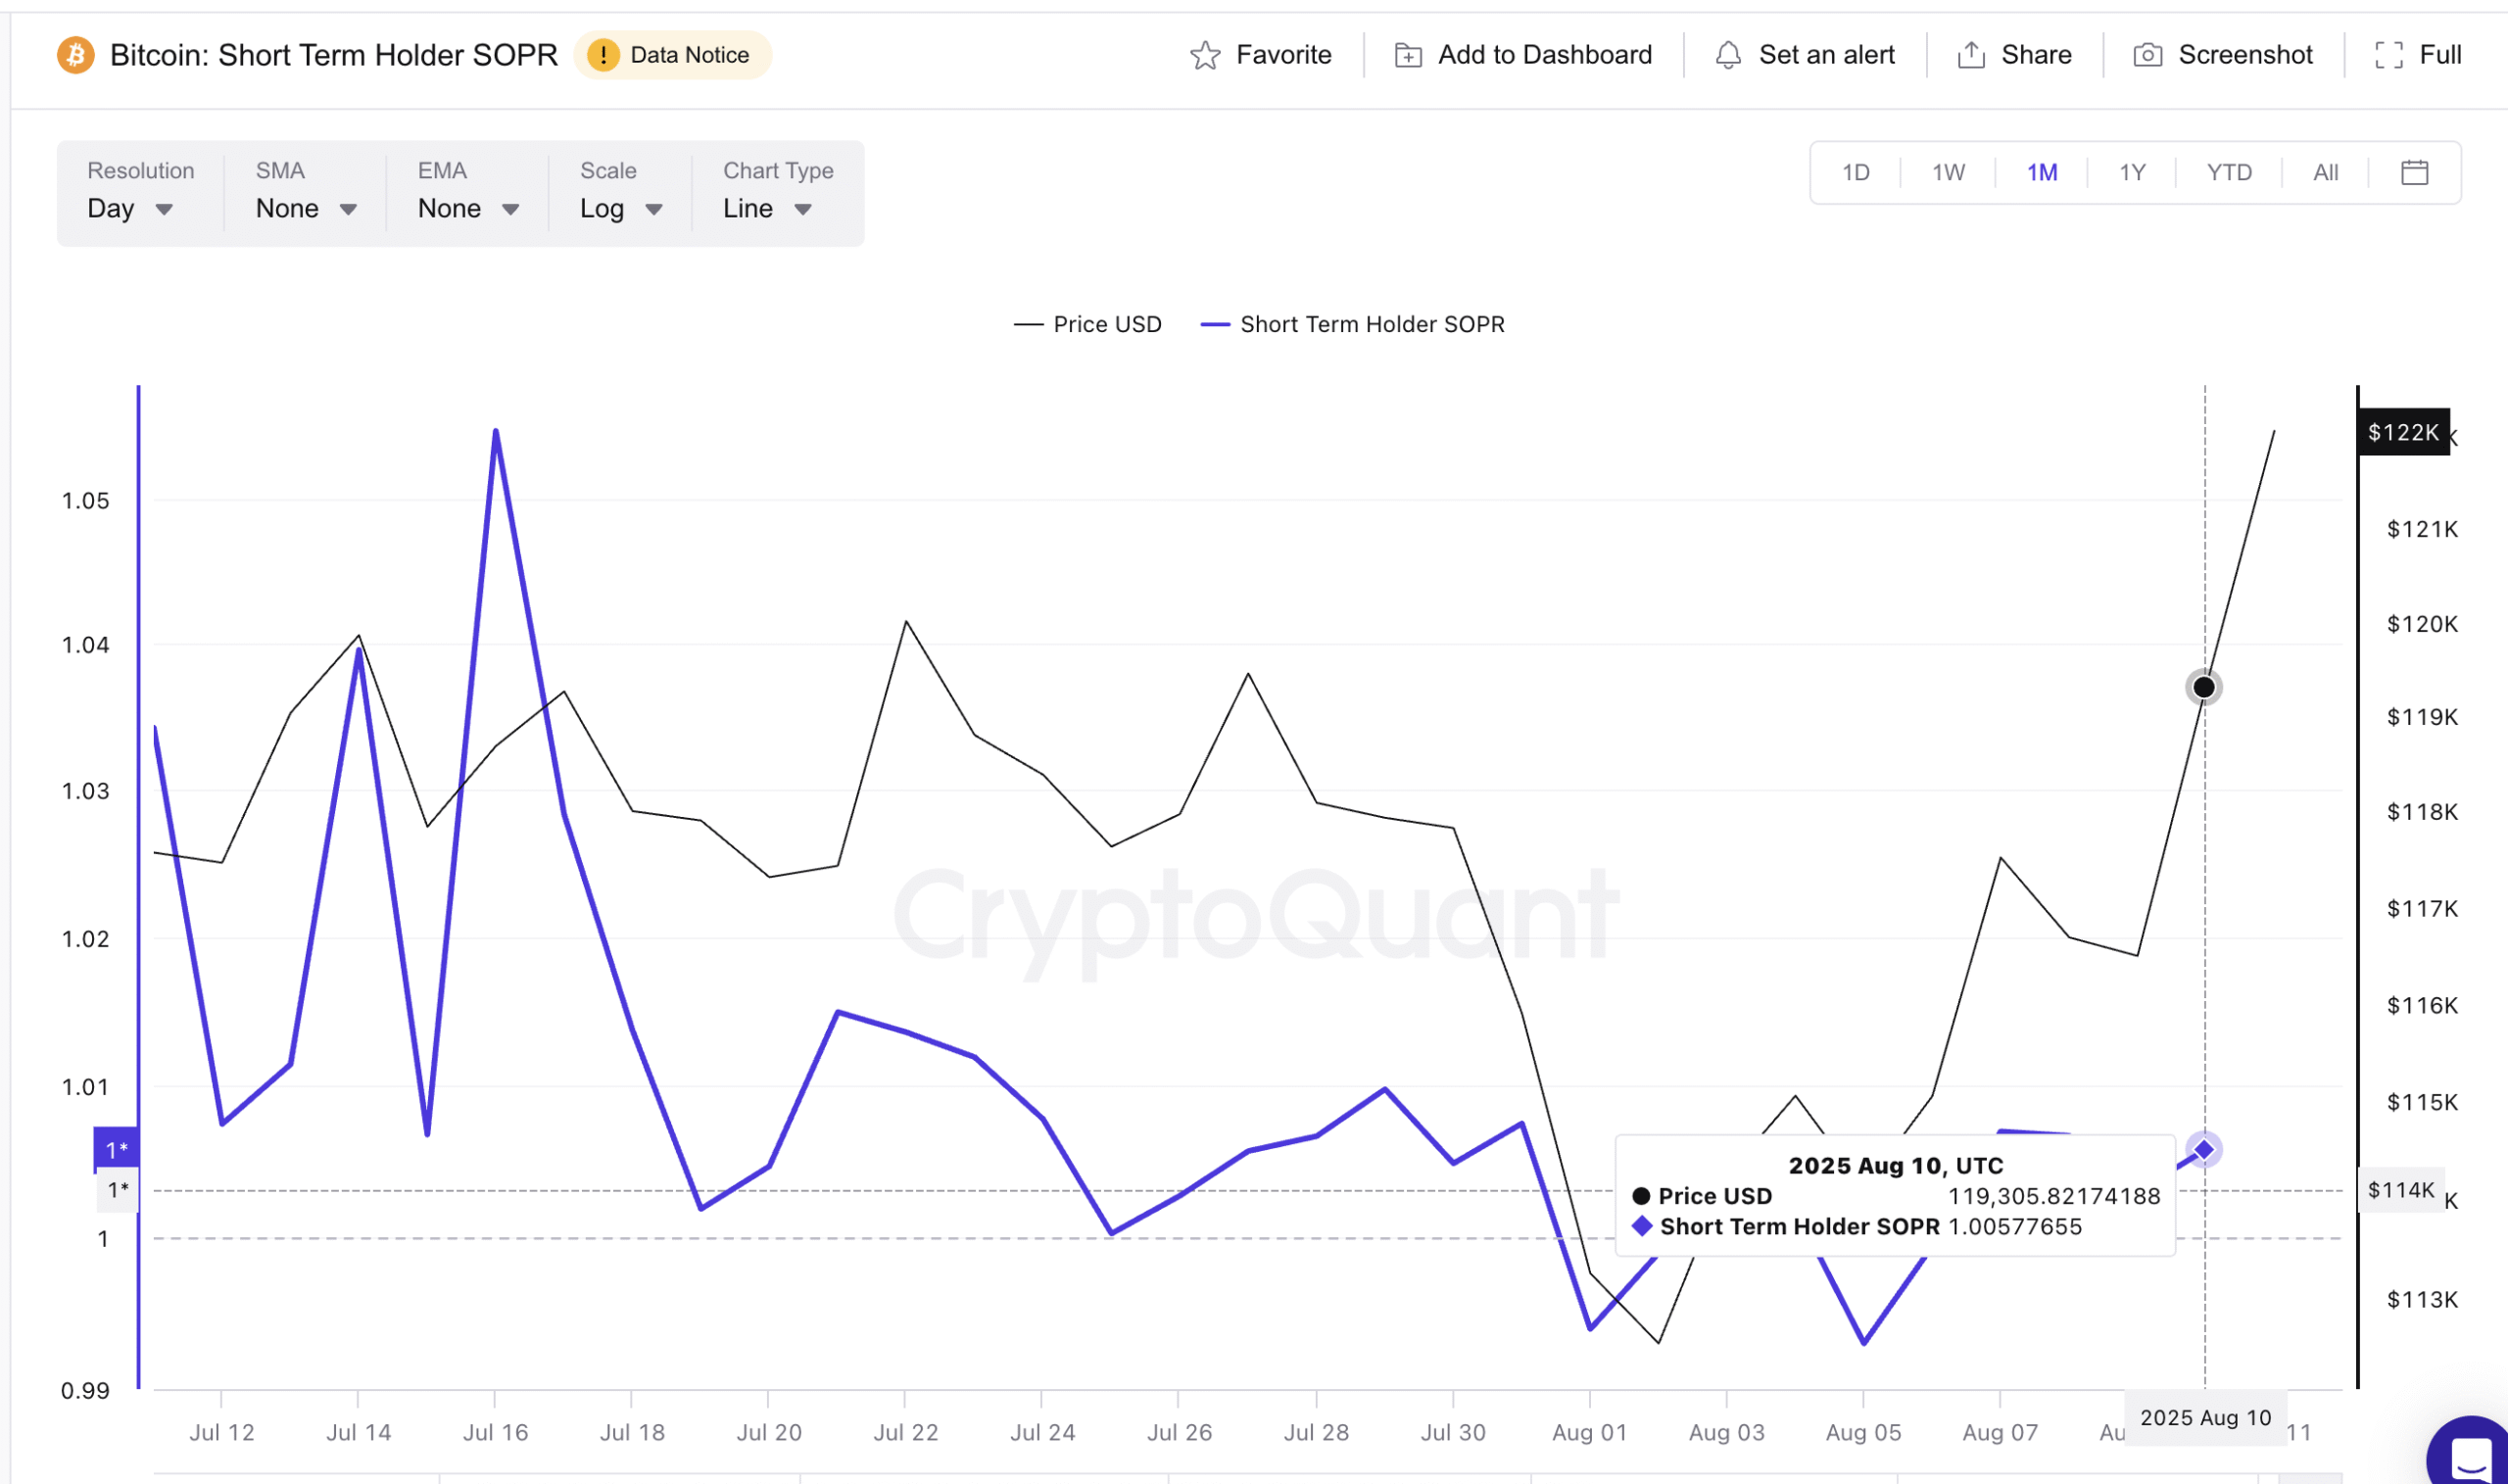Viewport: 2508px width, 1484px height.
Task: Expand the SMA dropdown
Action: click(303, 208)
